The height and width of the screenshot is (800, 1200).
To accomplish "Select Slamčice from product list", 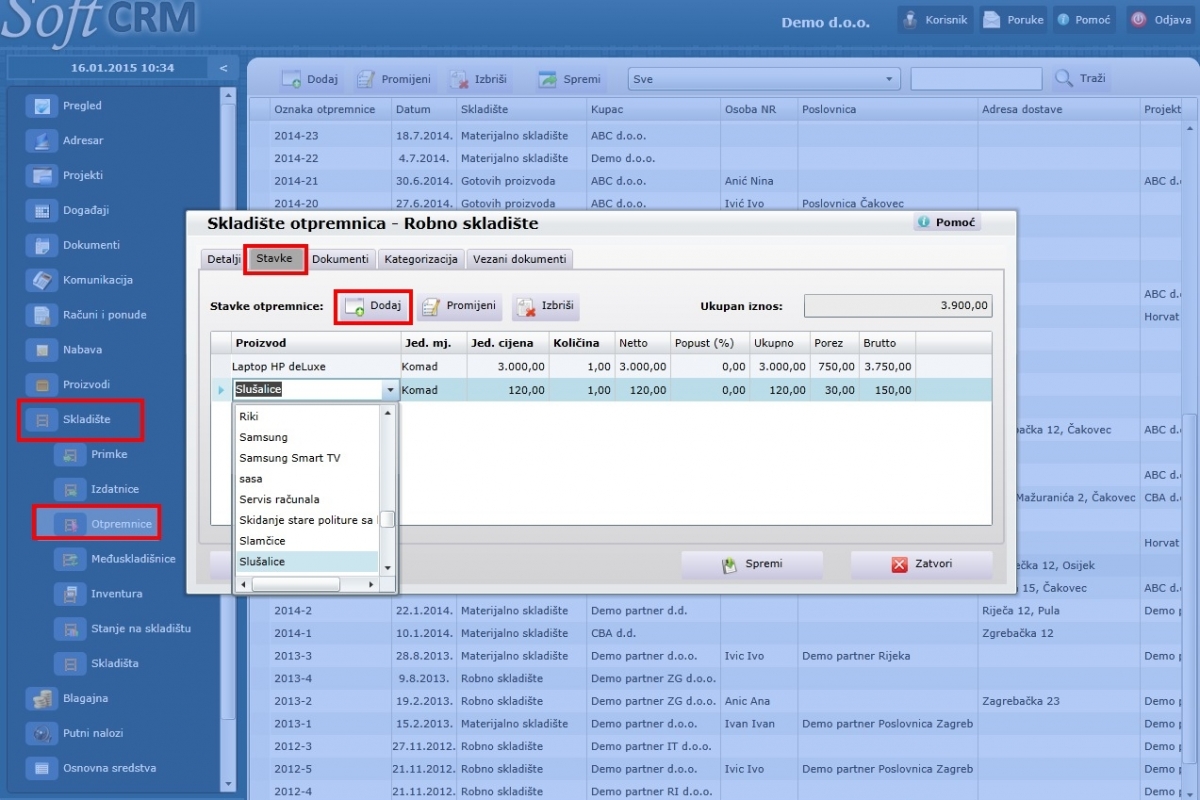I will (x=306, y=541).
